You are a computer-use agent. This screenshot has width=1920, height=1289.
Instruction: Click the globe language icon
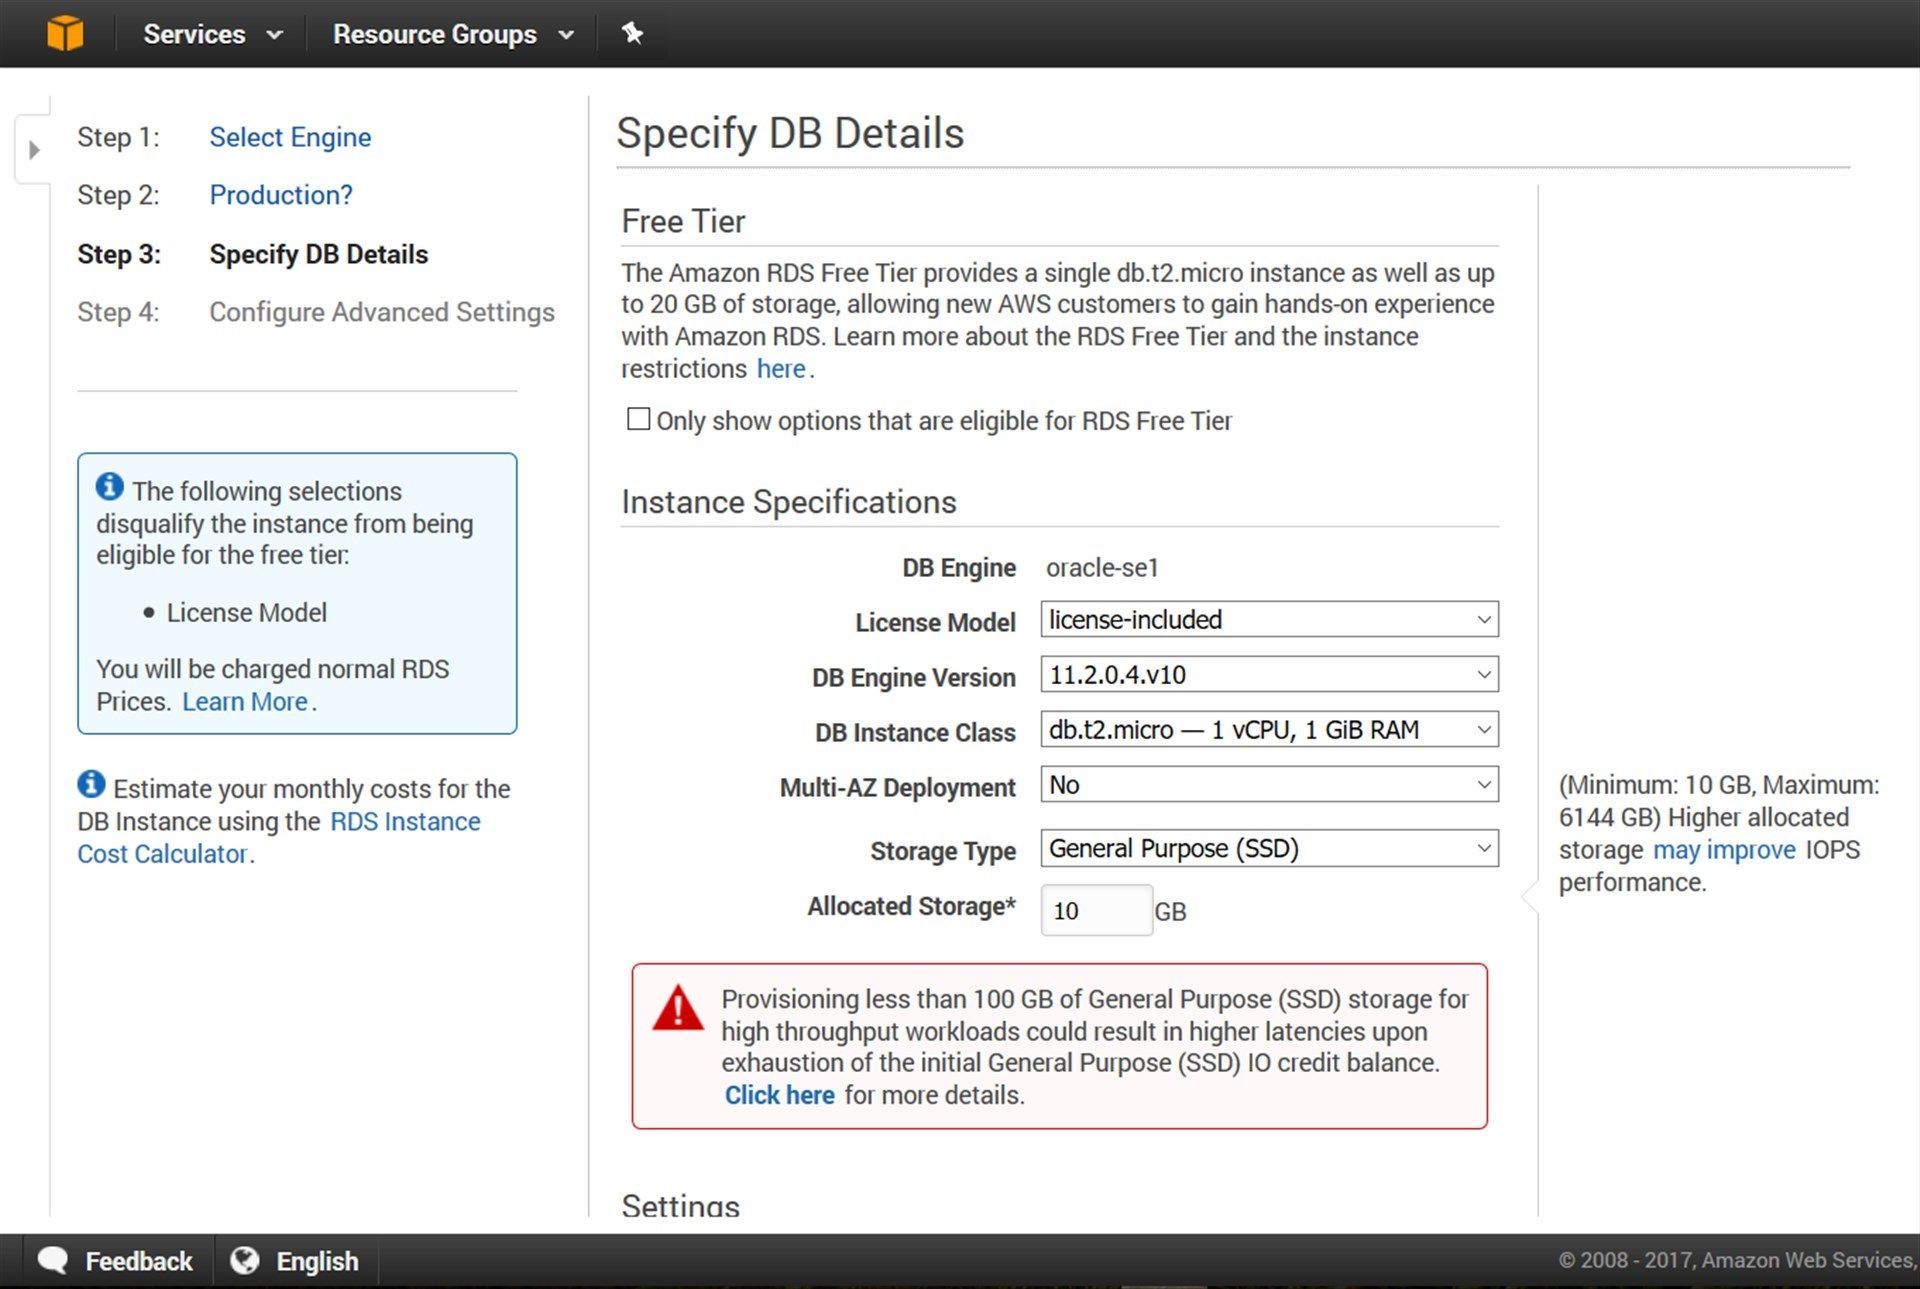coord(244,1260)
